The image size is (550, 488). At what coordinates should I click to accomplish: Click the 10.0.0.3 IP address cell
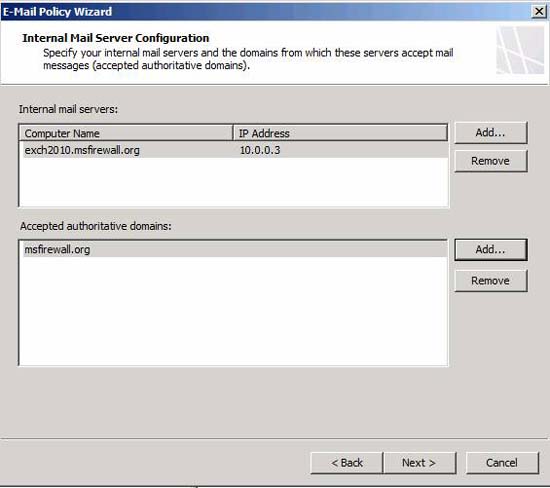pyautogui.click(x=260, y=150)
